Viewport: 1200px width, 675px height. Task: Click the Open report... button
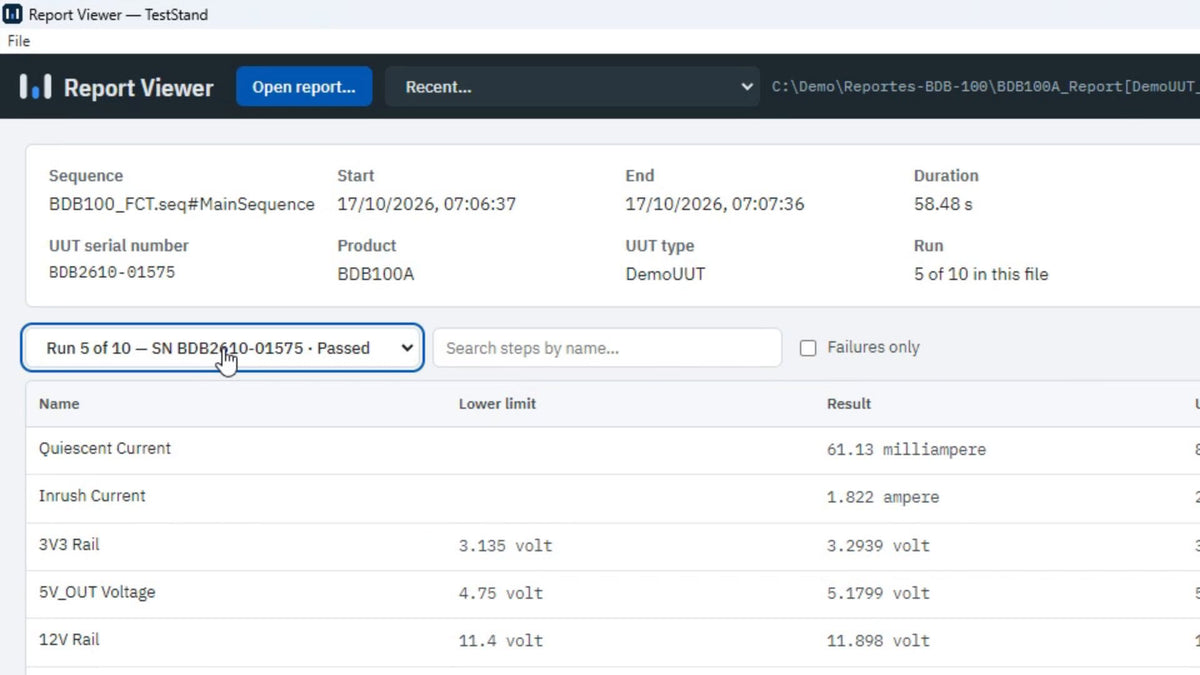pyautogui.click(x=304, y=87)
